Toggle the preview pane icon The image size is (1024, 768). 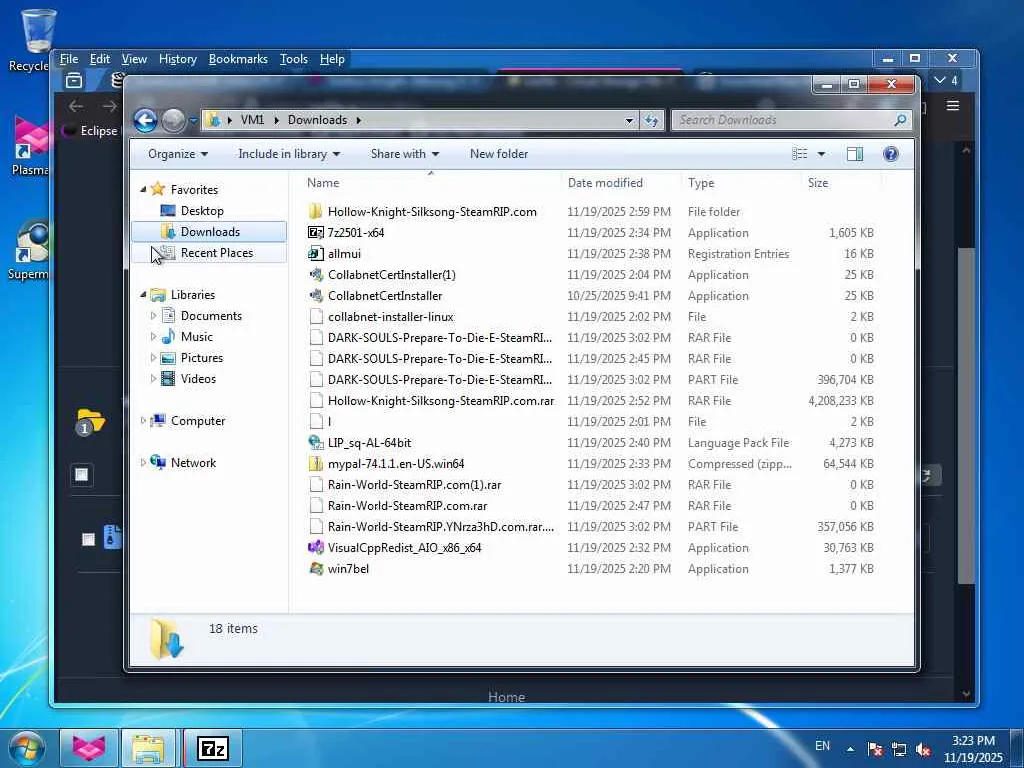(x=854, y=154)
